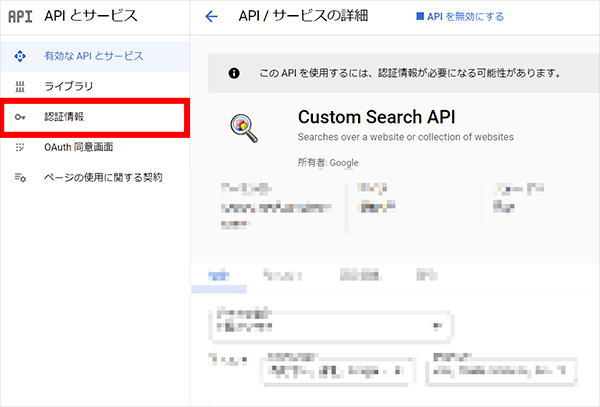The height and width of the screenshot is (407, 600).
Task: Click the key icon beside 認証情報
Action: [20, 117]
